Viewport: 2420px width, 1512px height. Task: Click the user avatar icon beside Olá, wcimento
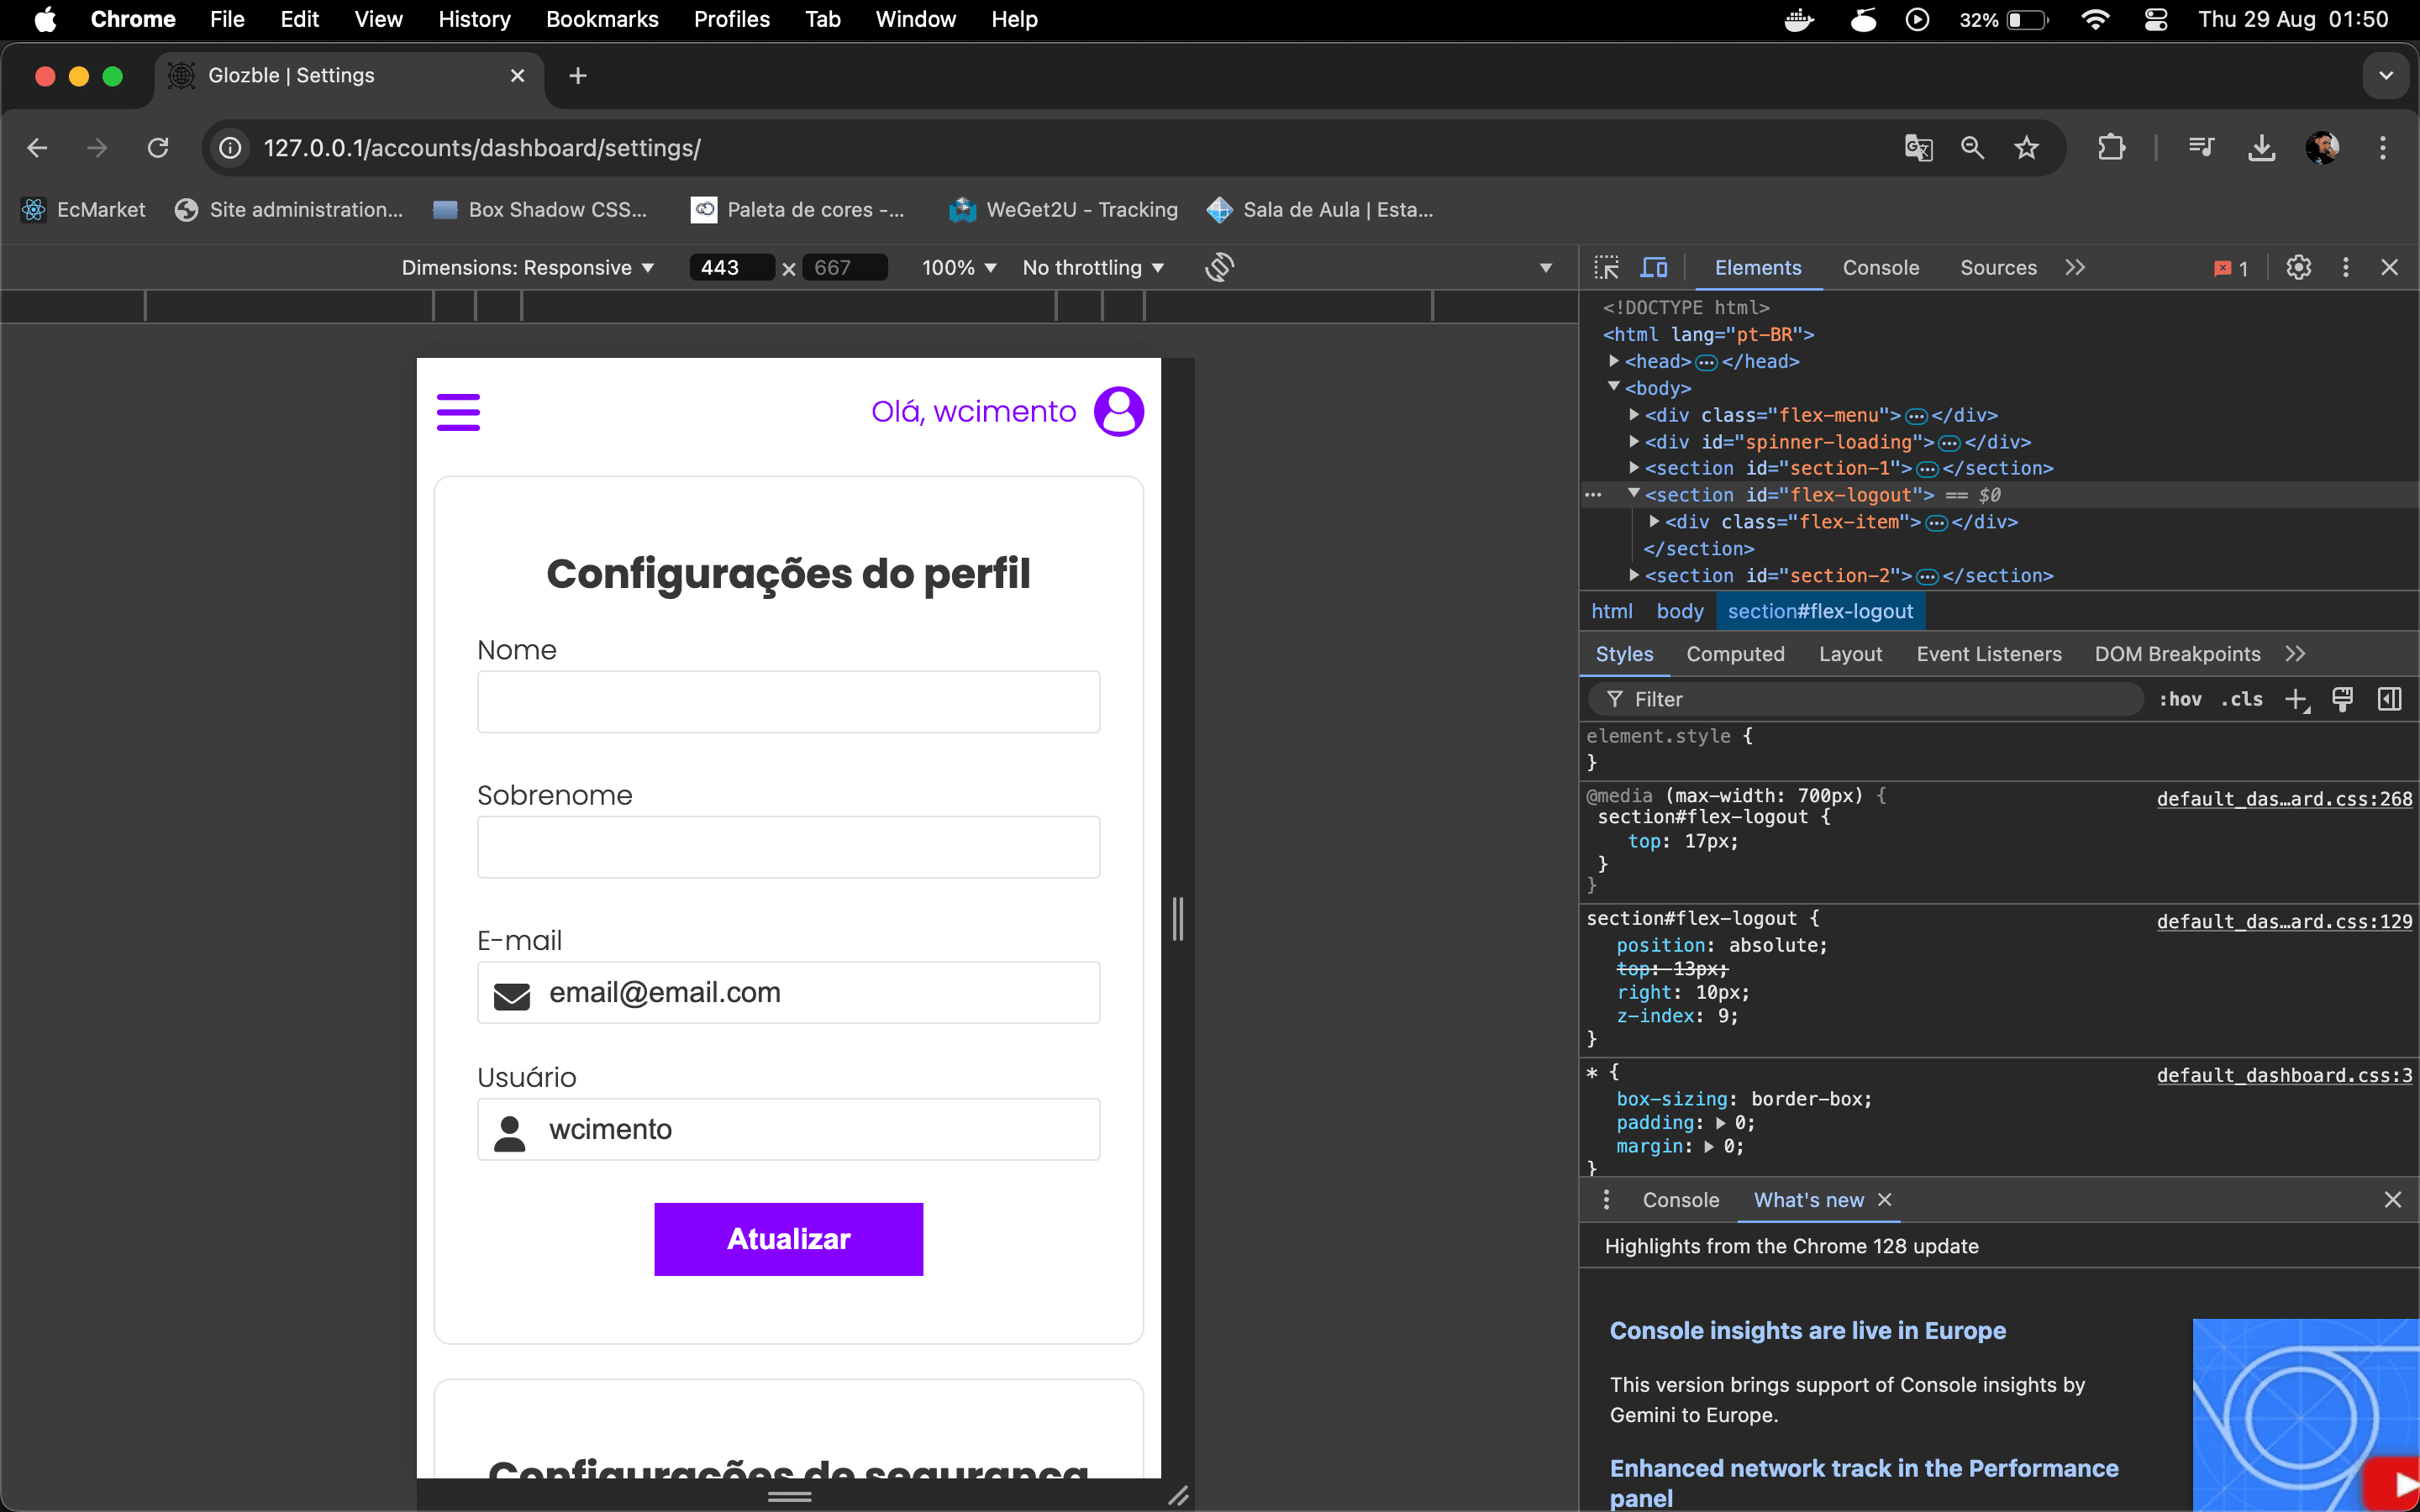point(1118,412)
